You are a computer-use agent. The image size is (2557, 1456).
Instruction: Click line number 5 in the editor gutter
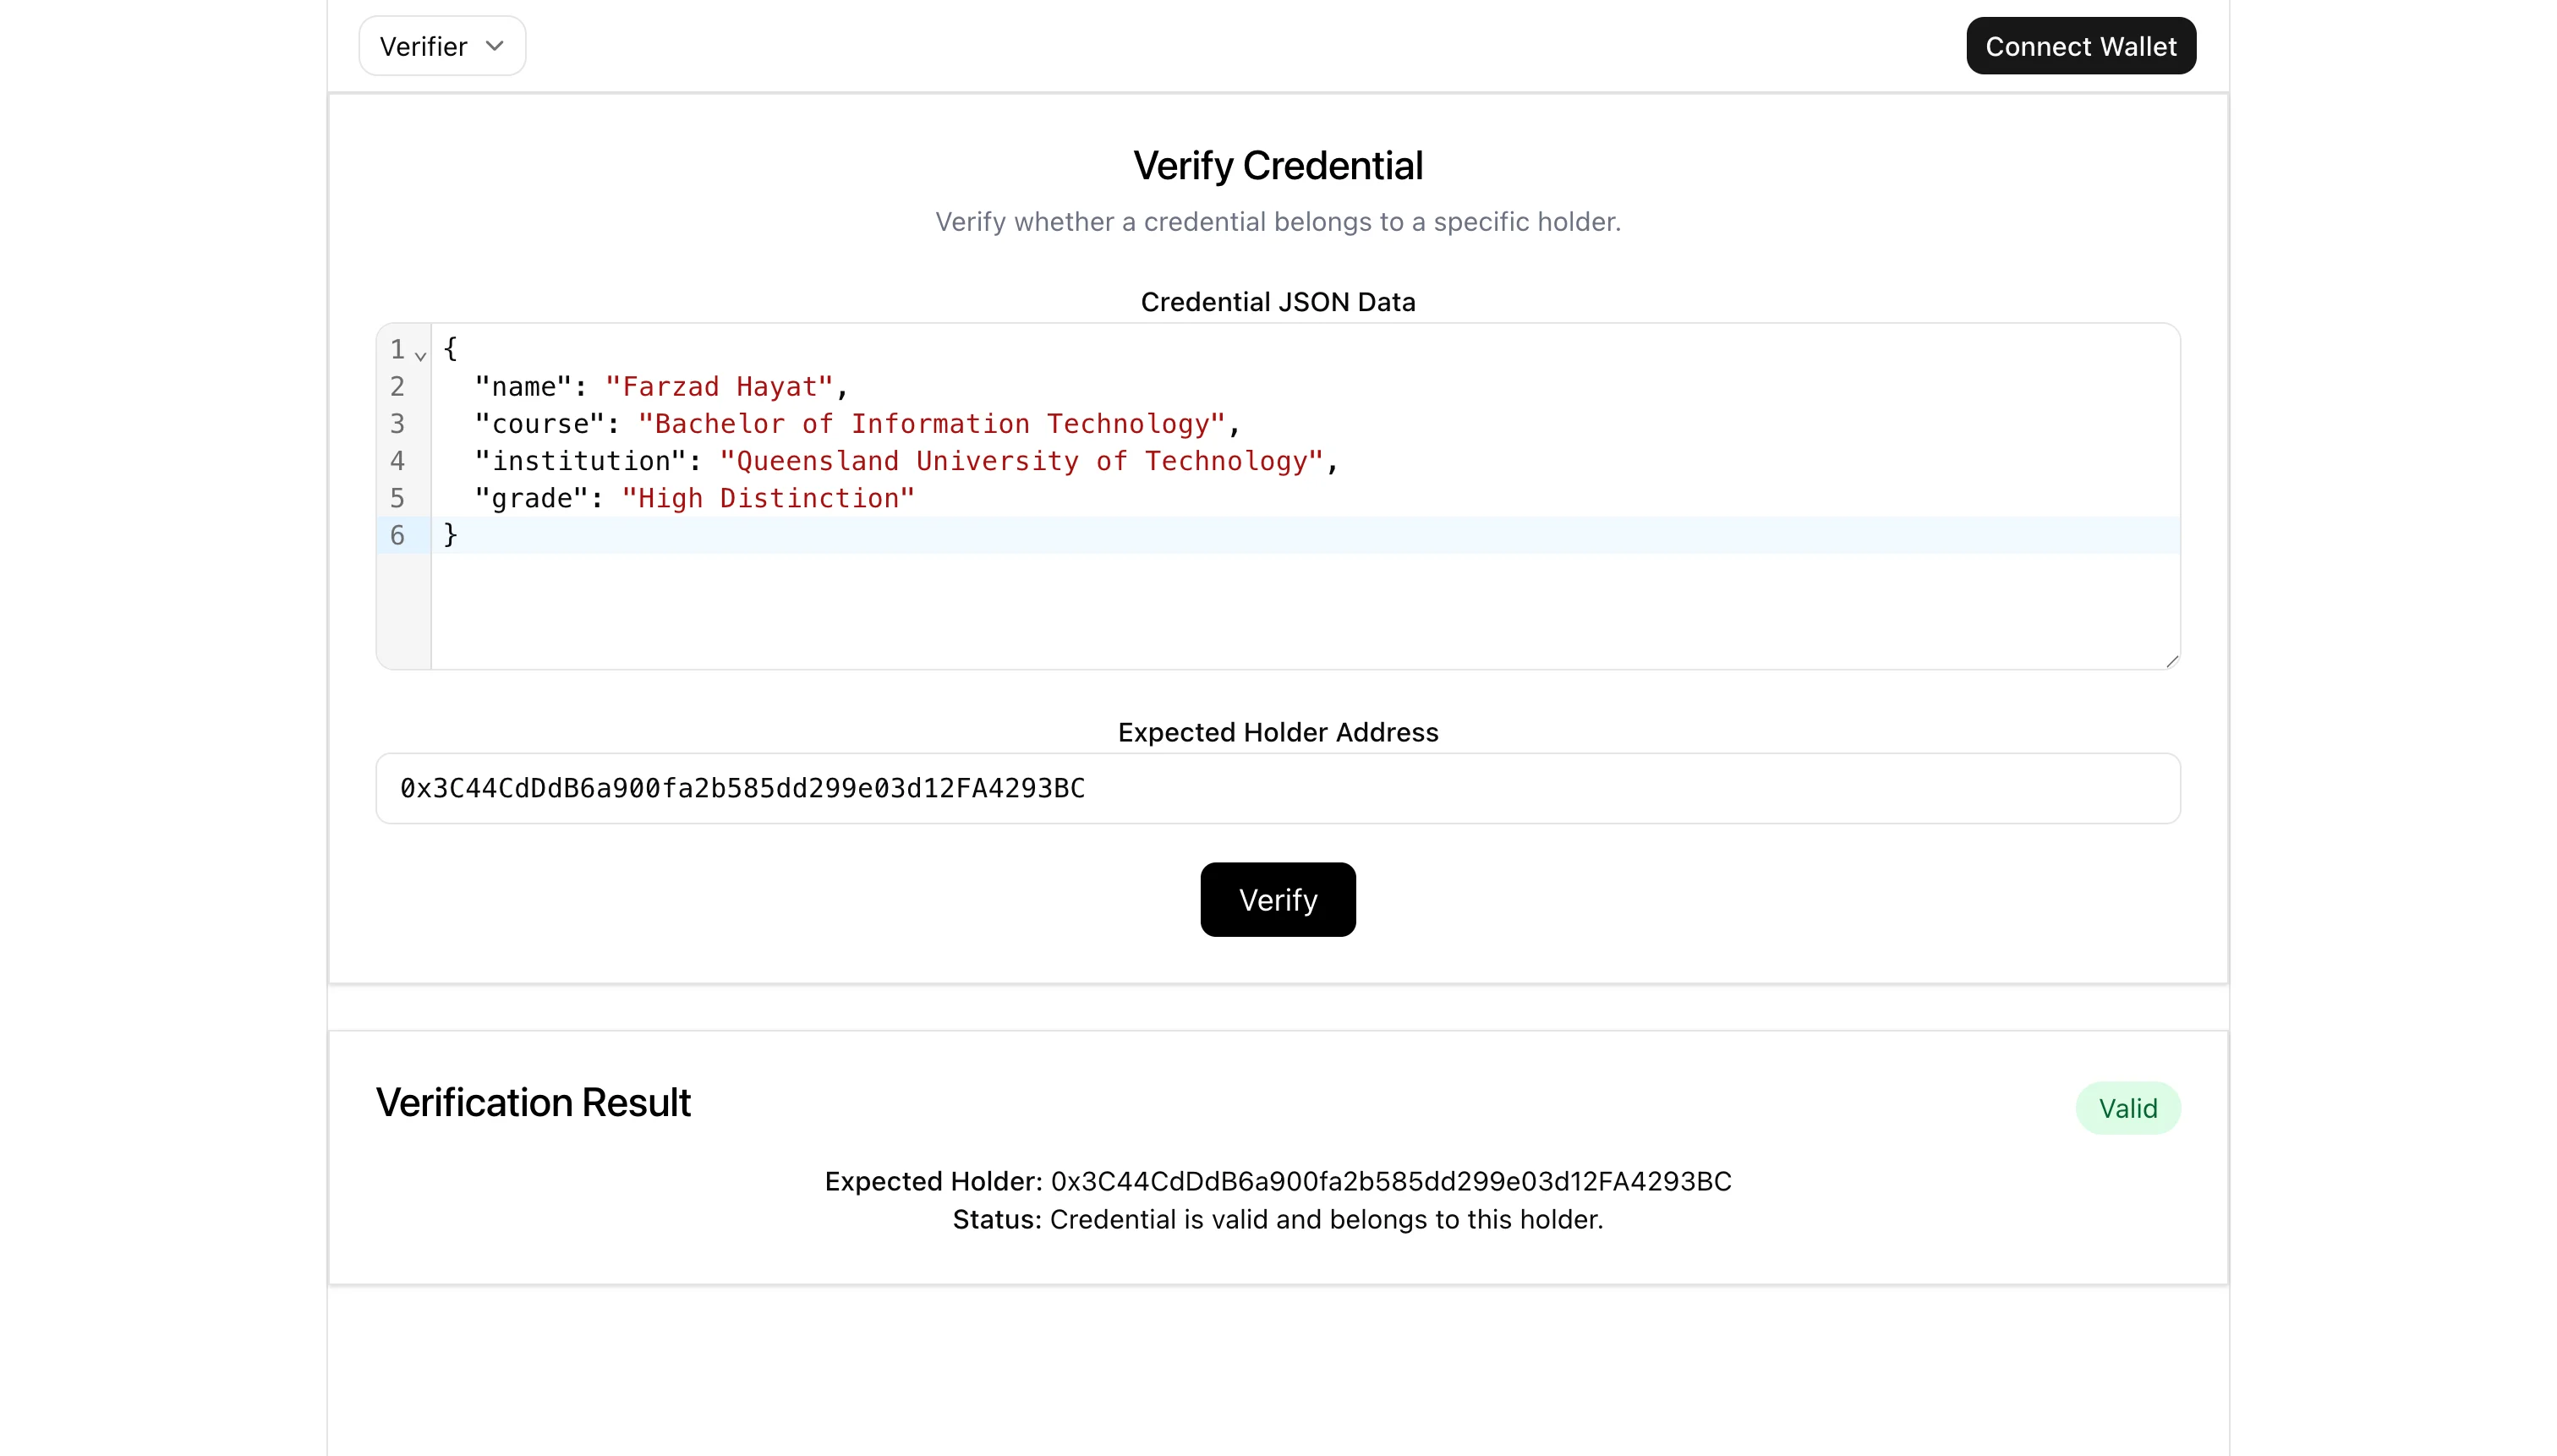397,498
